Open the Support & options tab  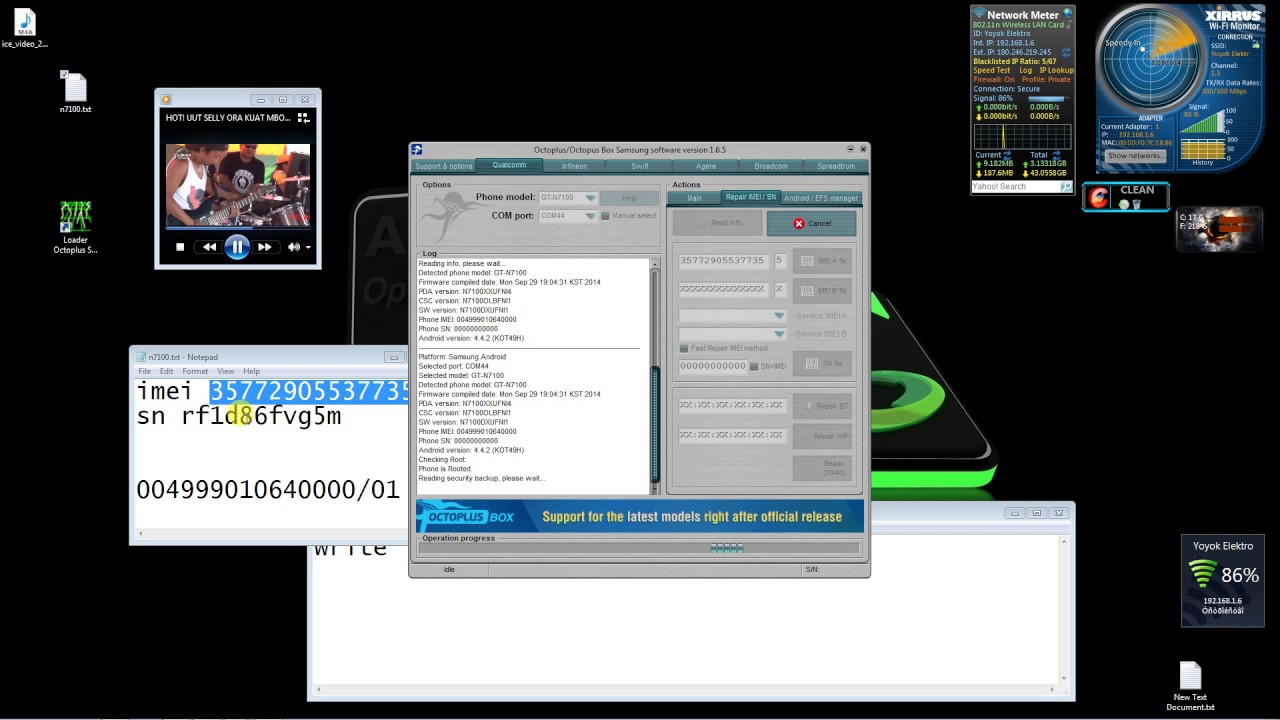coord(443,166)
